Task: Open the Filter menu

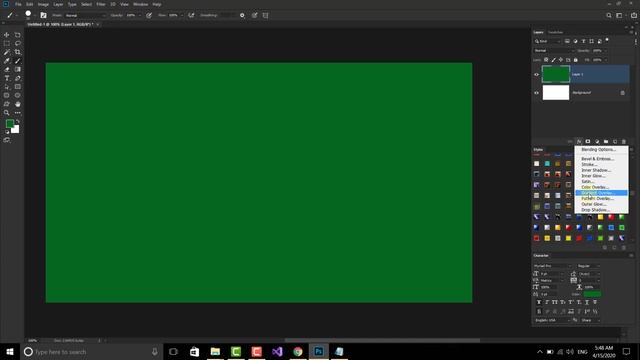Action: pyautogui.click(x=101, y=4)
